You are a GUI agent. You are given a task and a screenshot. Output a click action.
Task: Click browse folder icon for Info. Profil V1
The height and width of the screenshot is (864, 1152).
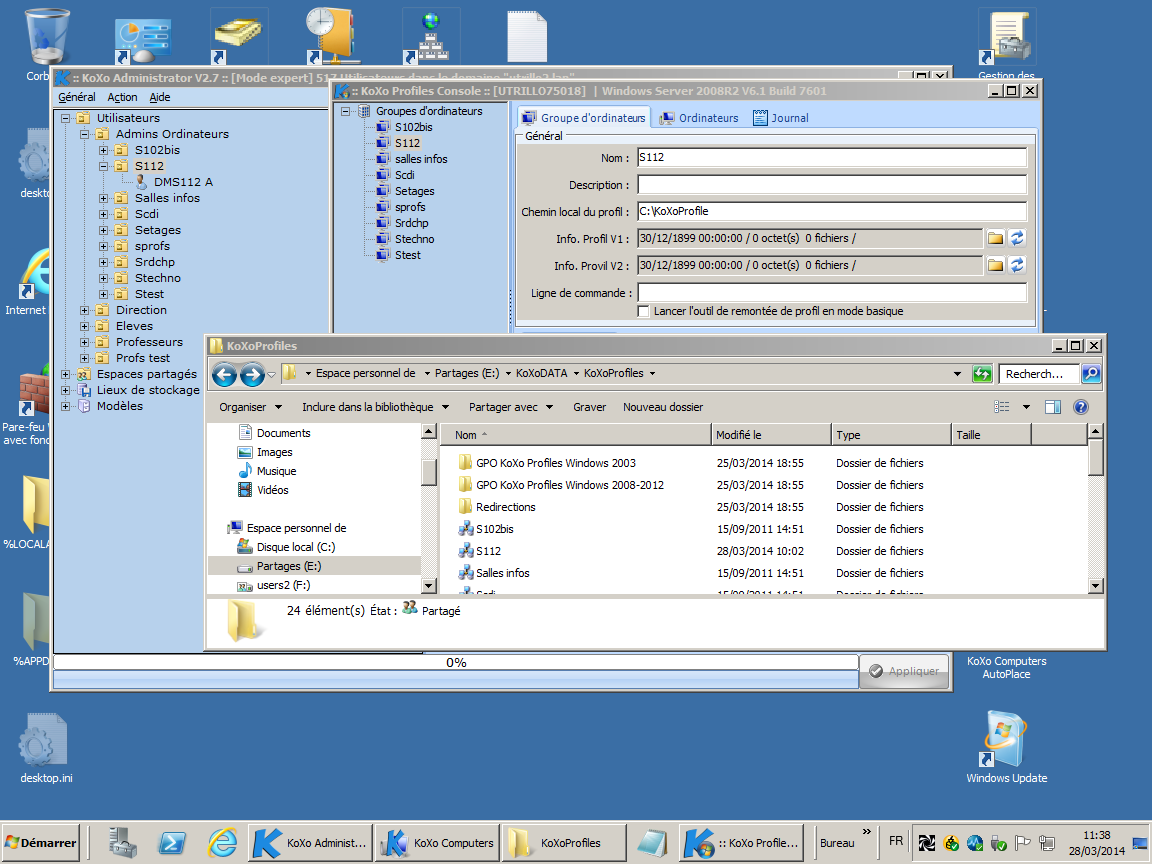coord(995,239)
